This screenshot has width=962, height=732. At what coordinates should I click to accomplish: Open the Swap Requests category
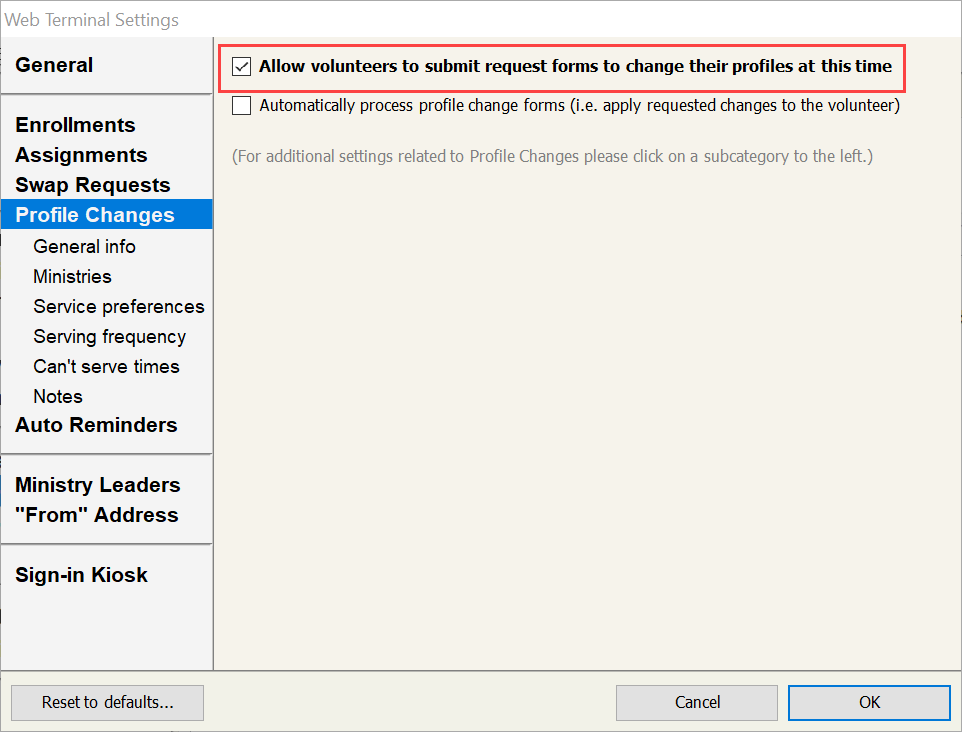pyautogui.click(x=92, y=185)
